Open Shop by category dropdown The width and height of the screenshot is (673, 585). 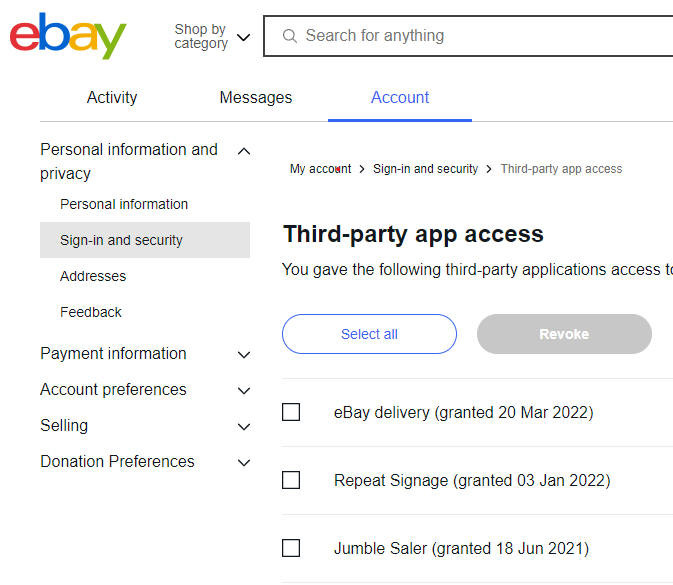point(212,37)
